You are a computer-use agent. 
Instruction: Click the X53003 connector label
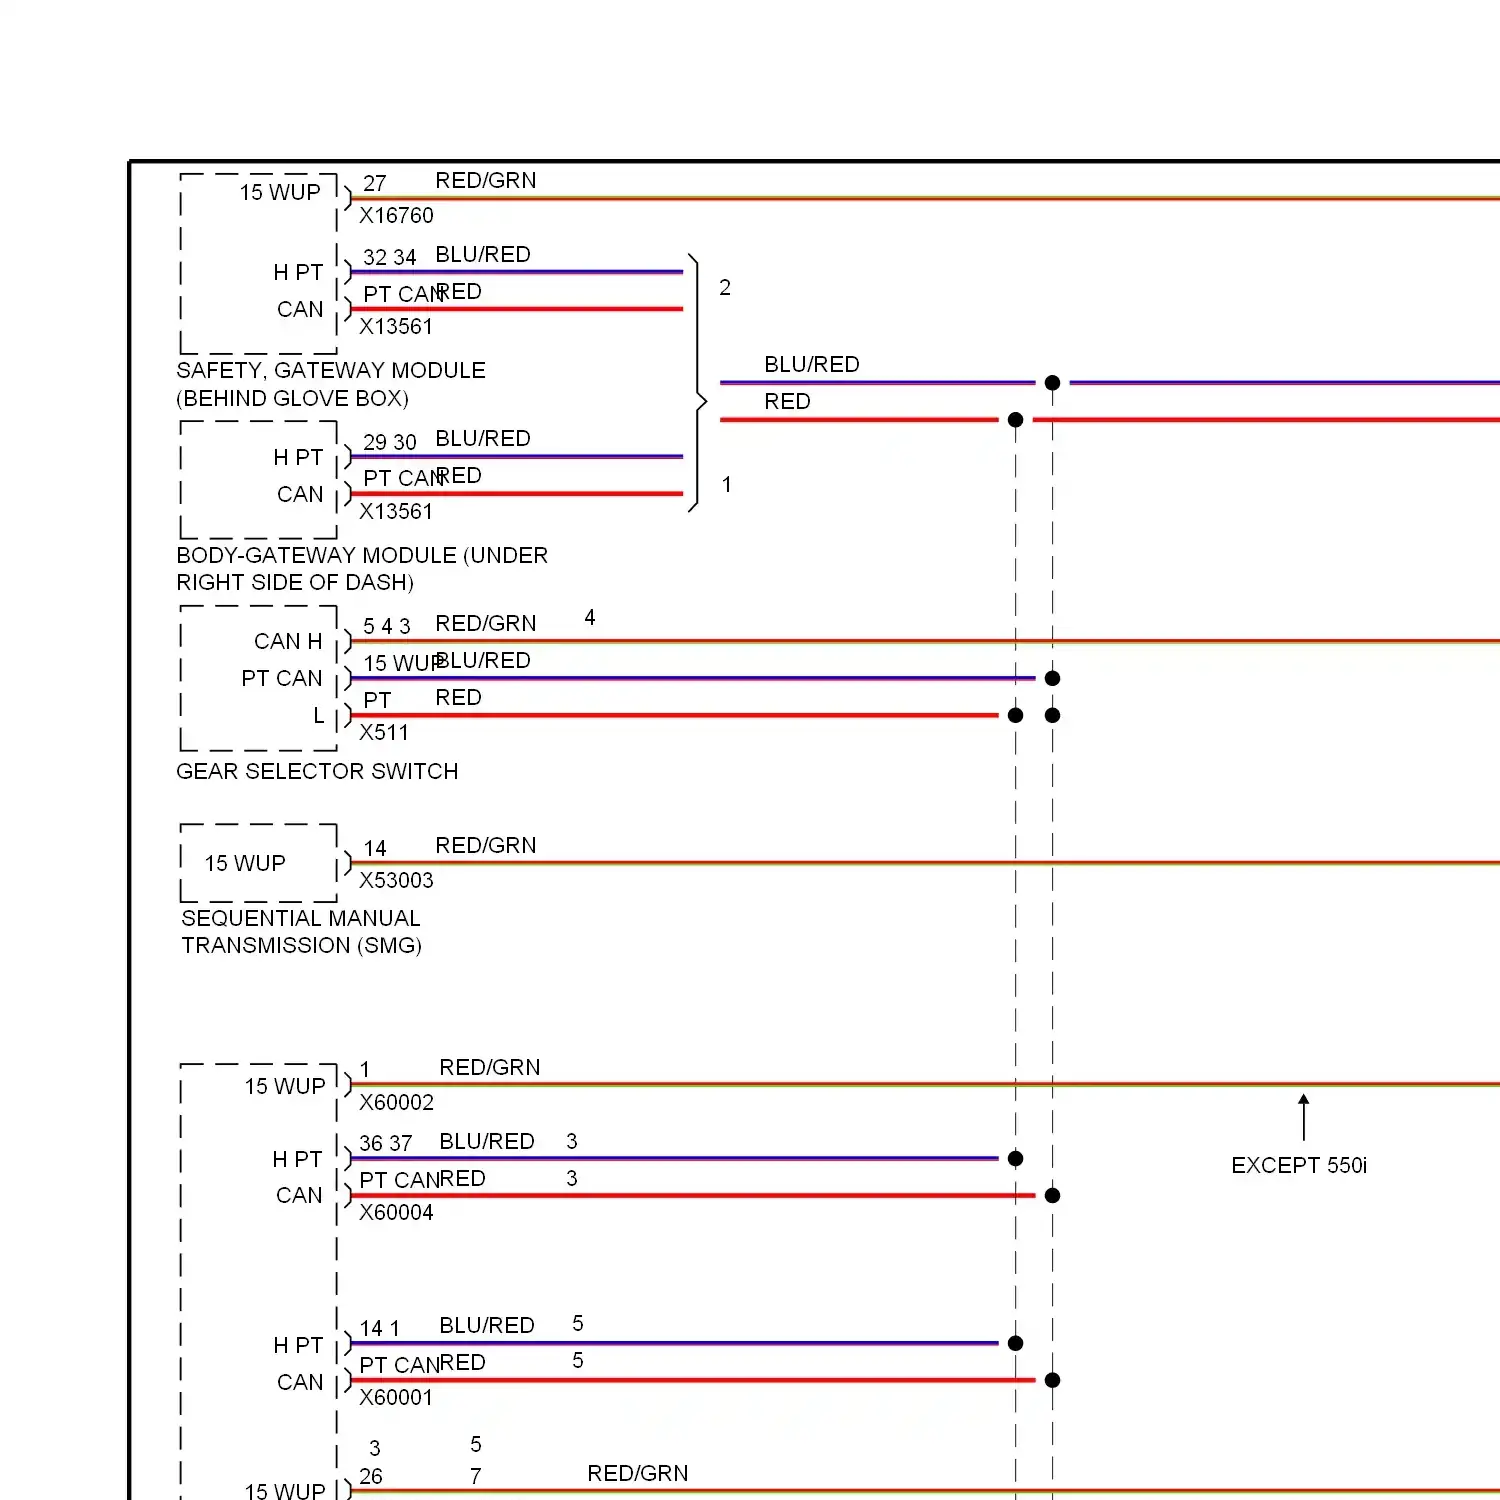[396, 880]
